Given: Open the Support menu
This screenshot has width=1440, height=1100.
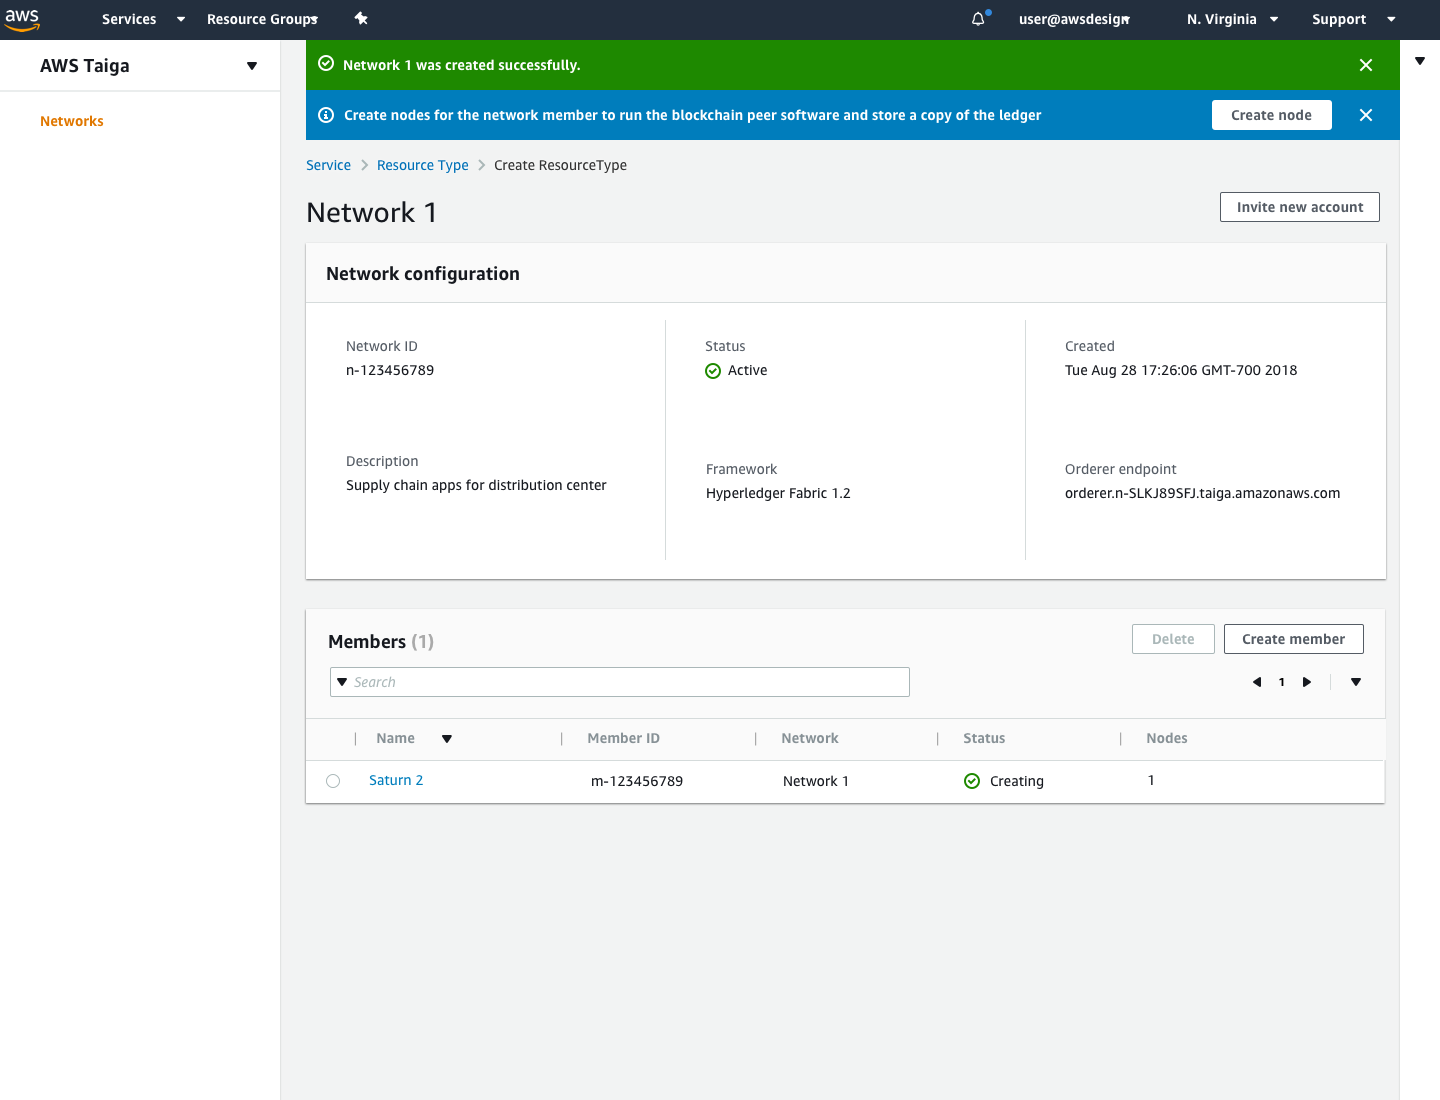Looking at the screenshot, I should coord(1353,19).
